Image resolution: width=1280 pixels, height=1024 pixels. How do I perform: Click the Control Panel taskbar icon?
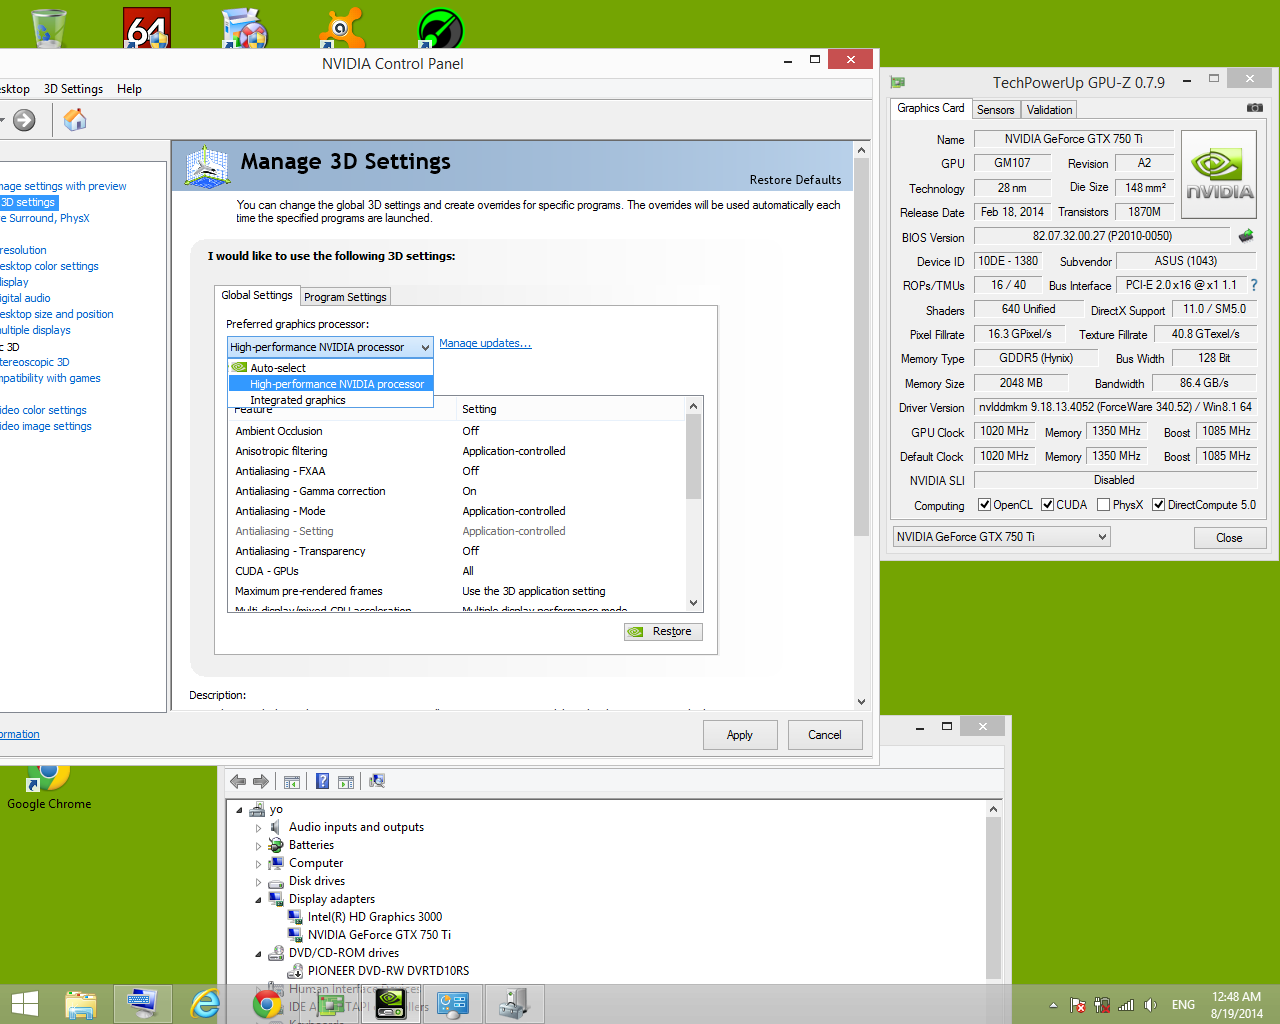tap(453, 1003)
